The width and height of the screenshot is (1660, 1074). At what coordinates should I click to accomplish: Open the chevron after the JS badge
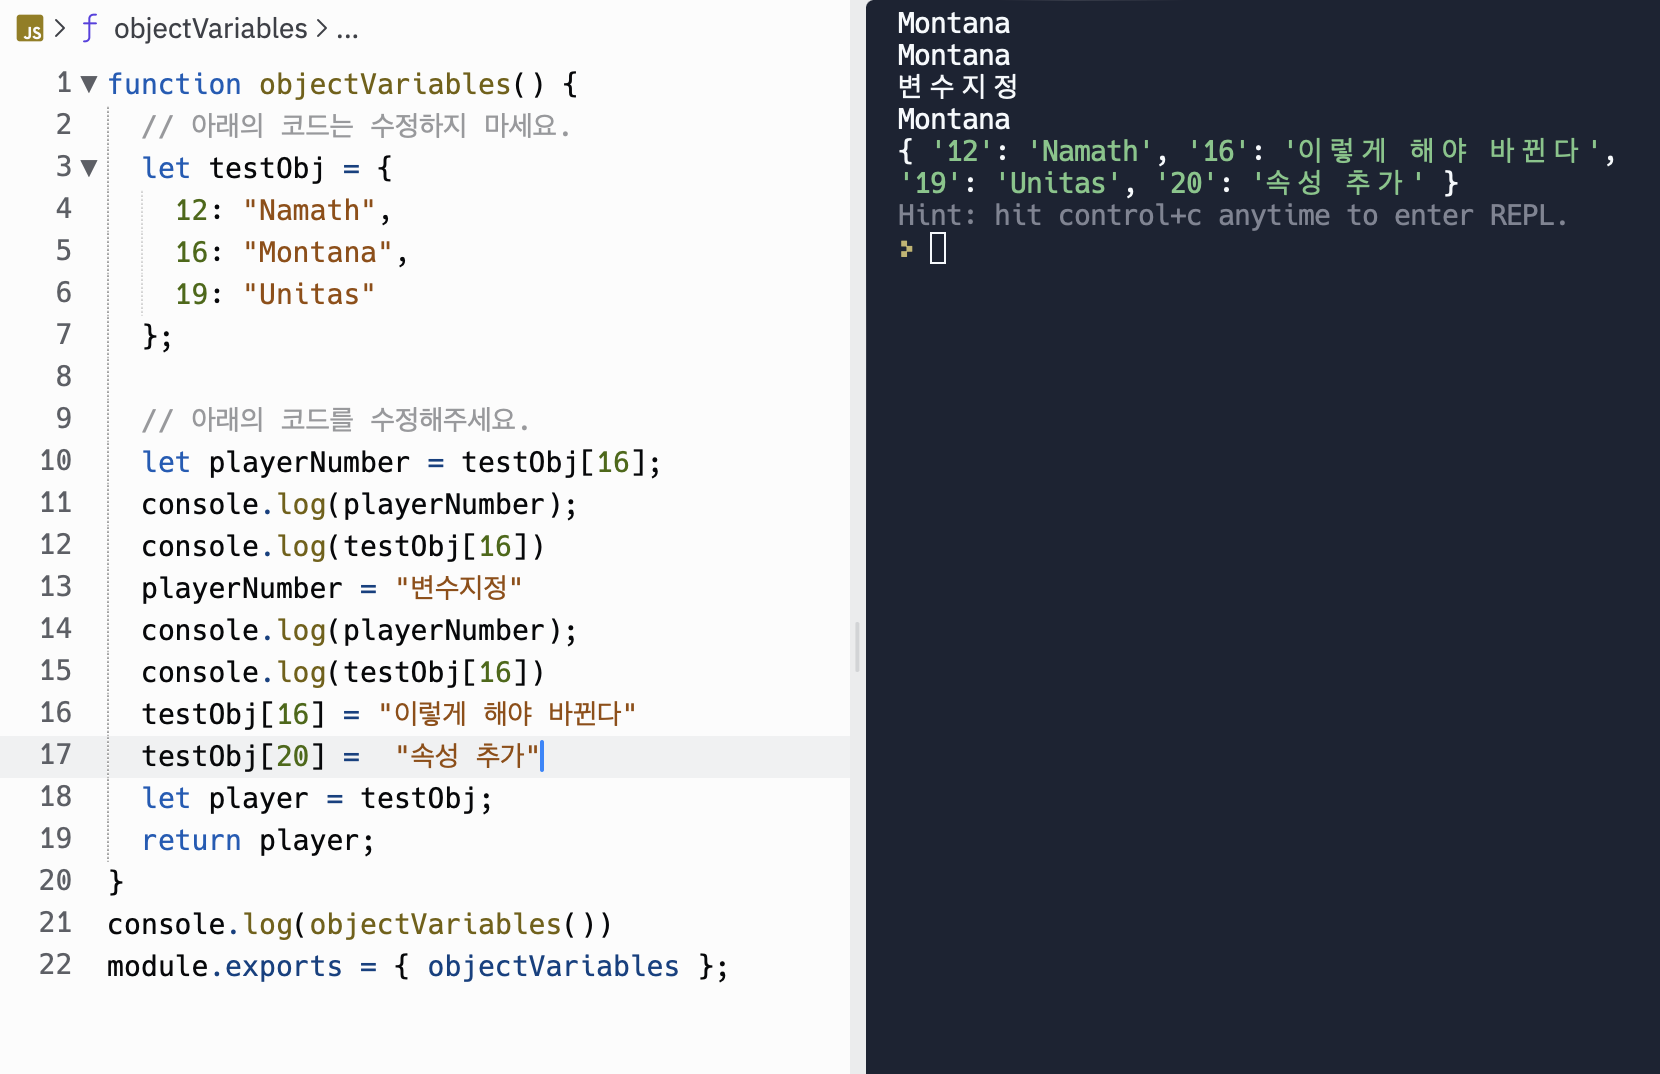60,28
